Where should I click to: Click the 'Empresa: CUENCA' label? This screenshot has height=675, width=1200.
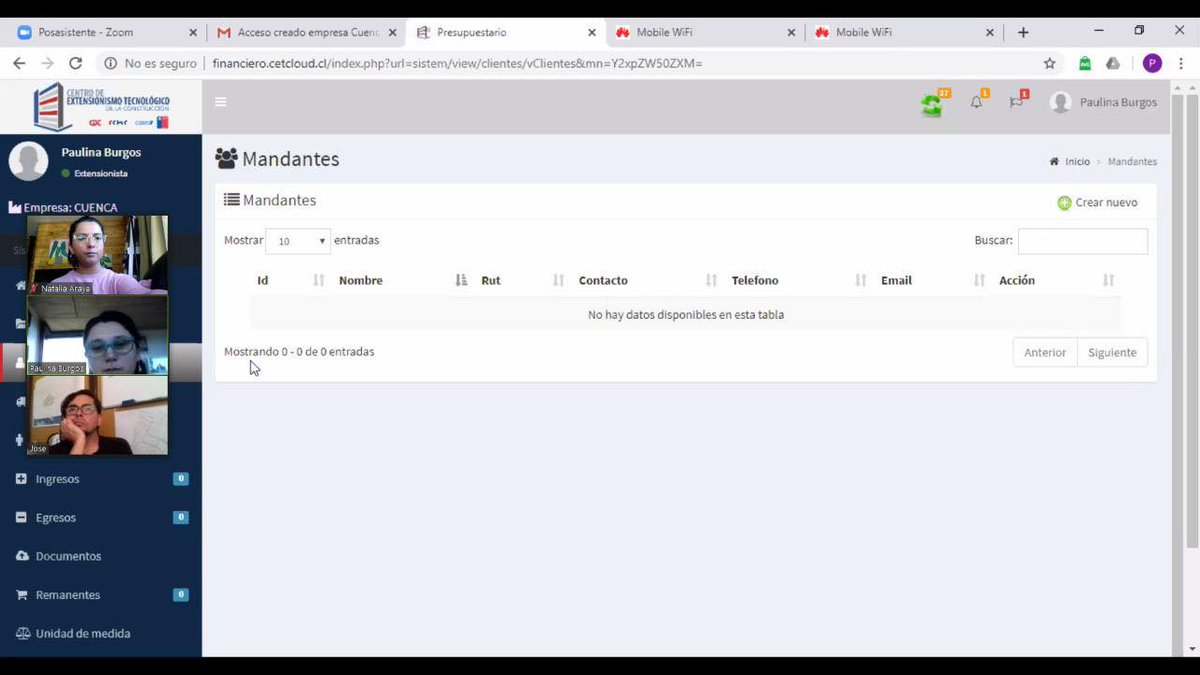pyautogui.click(x=63, y=208)
